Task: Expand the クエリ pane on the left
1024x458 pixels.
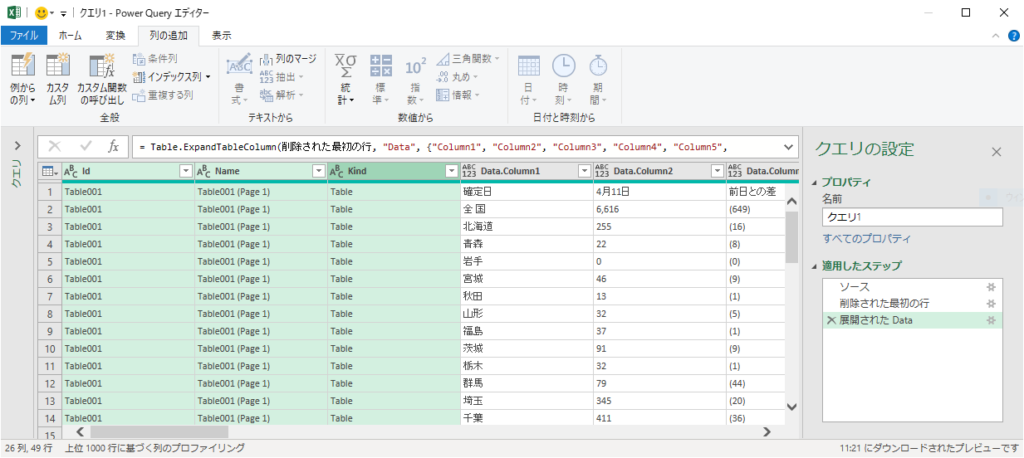Action: (17, 146)
